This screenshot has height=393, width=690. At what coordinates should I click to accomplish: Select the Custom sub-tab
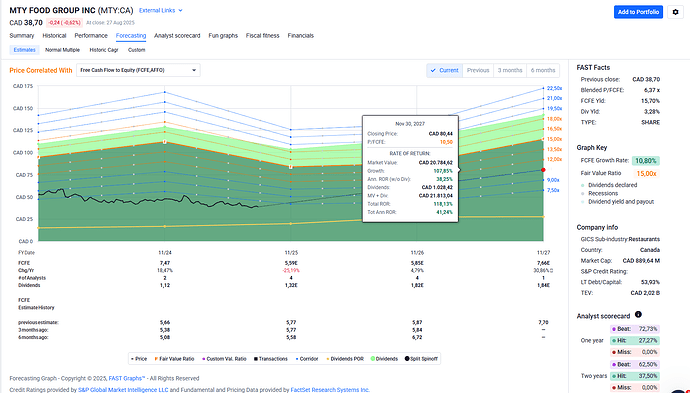pos(136,50)
